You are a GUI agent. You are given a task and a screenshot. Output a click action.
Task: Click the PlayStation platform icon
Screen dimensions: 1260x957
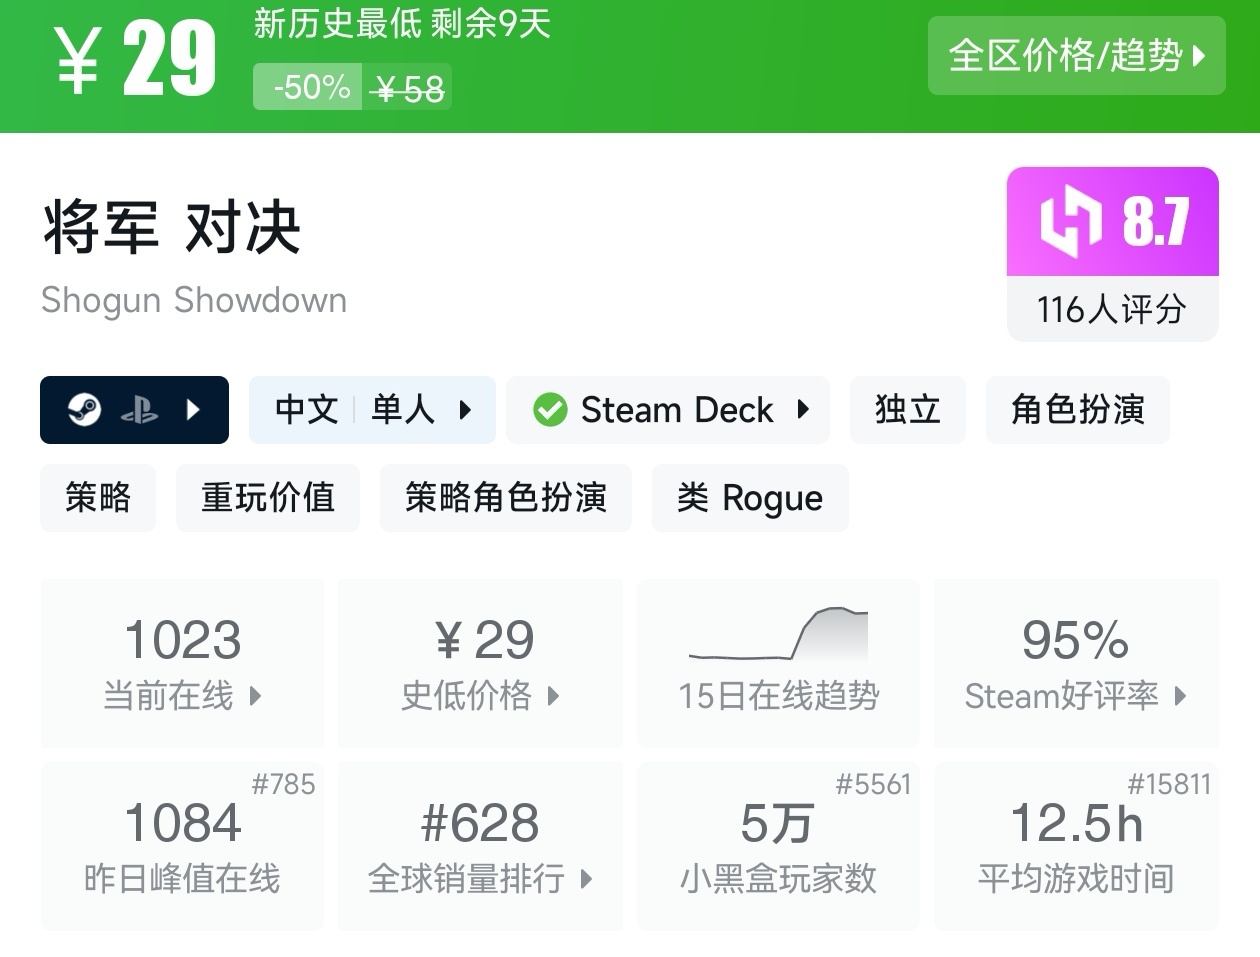click(x=139, y=410)
